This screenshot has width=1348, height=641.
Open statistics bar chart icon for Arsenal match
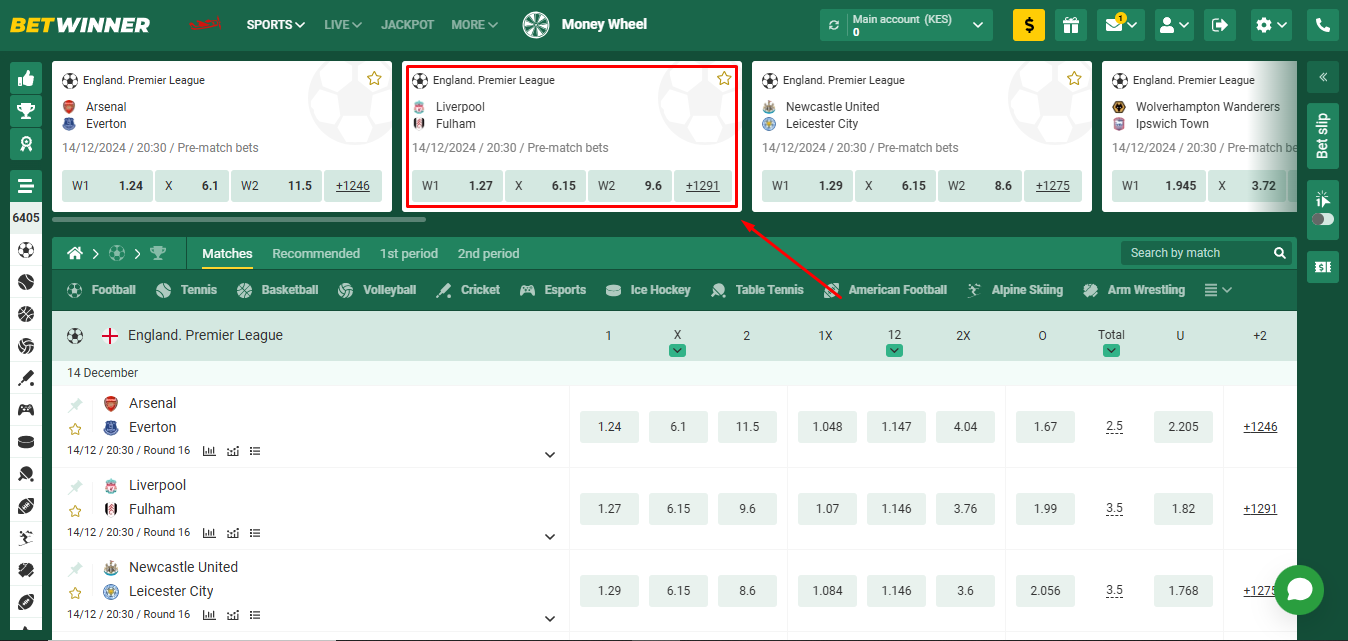(x=209, y=451)
